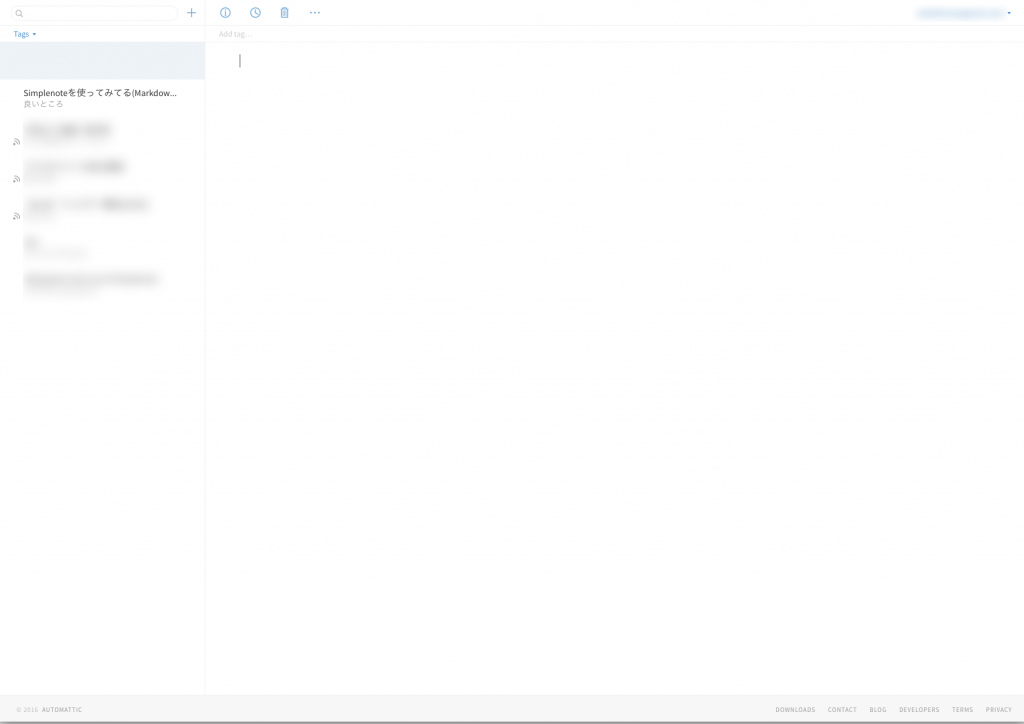The width and height of the screenshot is (1024, 724).
Task: Open the Downloads footer link
Action: 795,710
